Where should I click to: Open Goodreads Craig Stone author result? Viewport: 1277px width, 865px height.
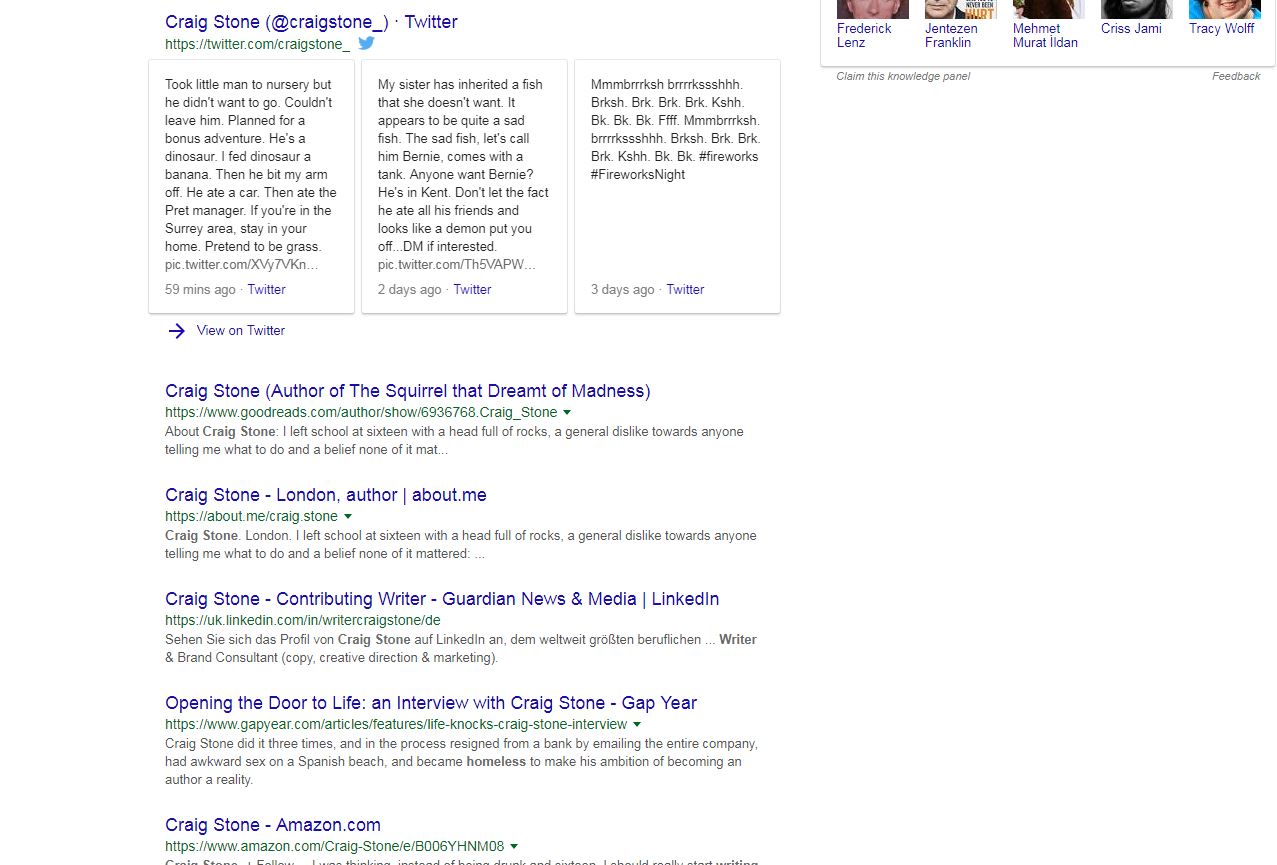coord(407,391)
